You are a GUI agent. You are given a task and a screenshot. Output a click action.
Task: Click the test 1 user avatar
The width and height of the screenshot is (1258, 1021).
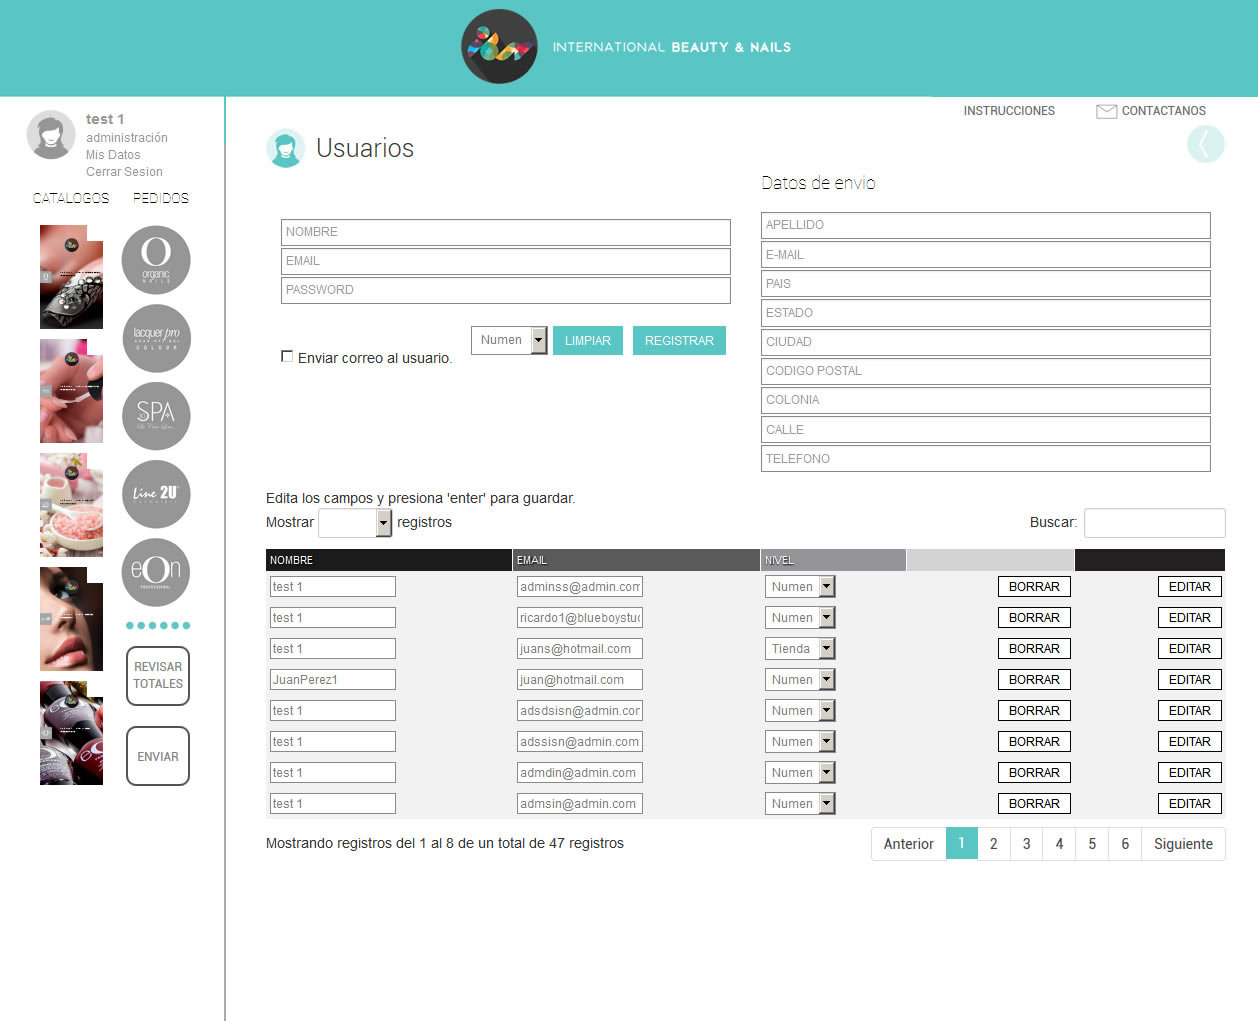tap(51, 135)
